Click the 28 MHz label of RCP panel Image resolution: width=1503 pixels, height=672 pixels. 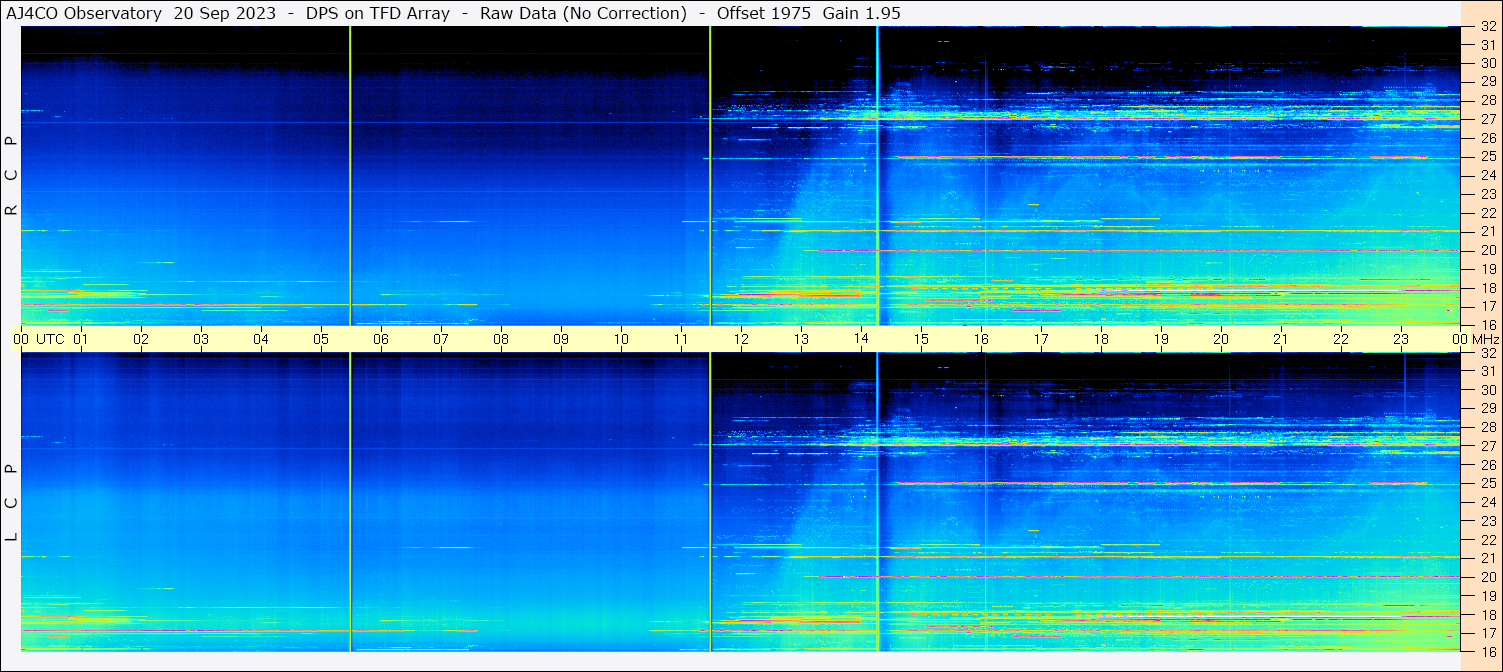(1487, 101)
